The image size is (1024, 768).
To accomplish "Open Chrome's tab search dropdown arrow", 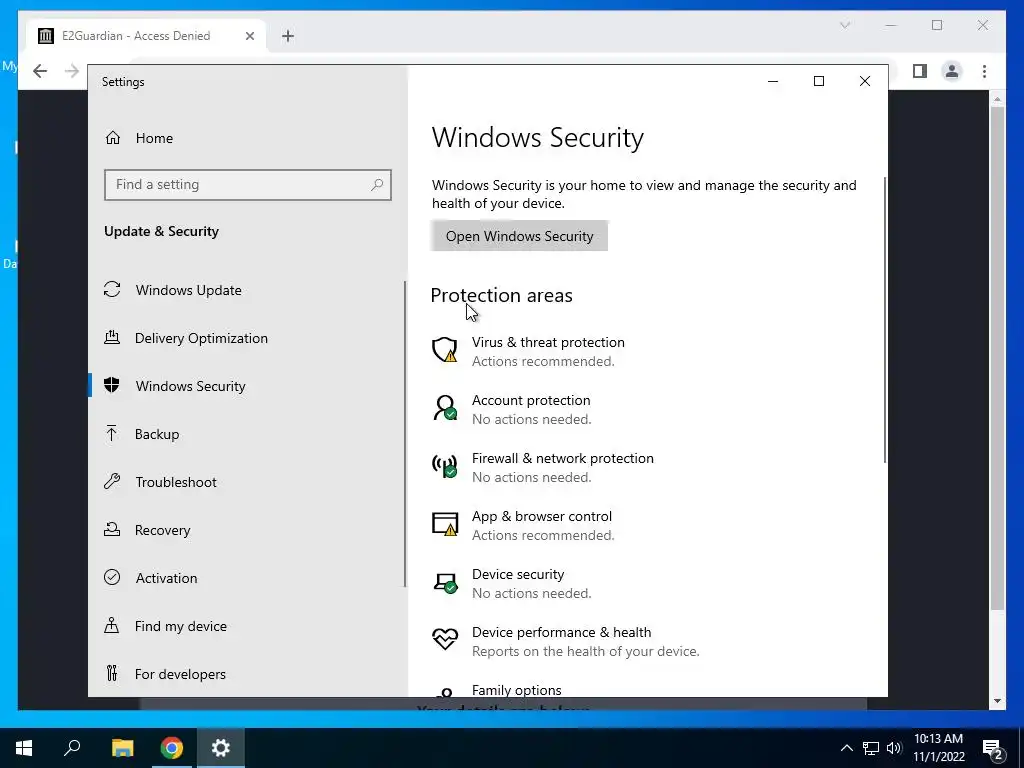I will [x=844, y=25].
